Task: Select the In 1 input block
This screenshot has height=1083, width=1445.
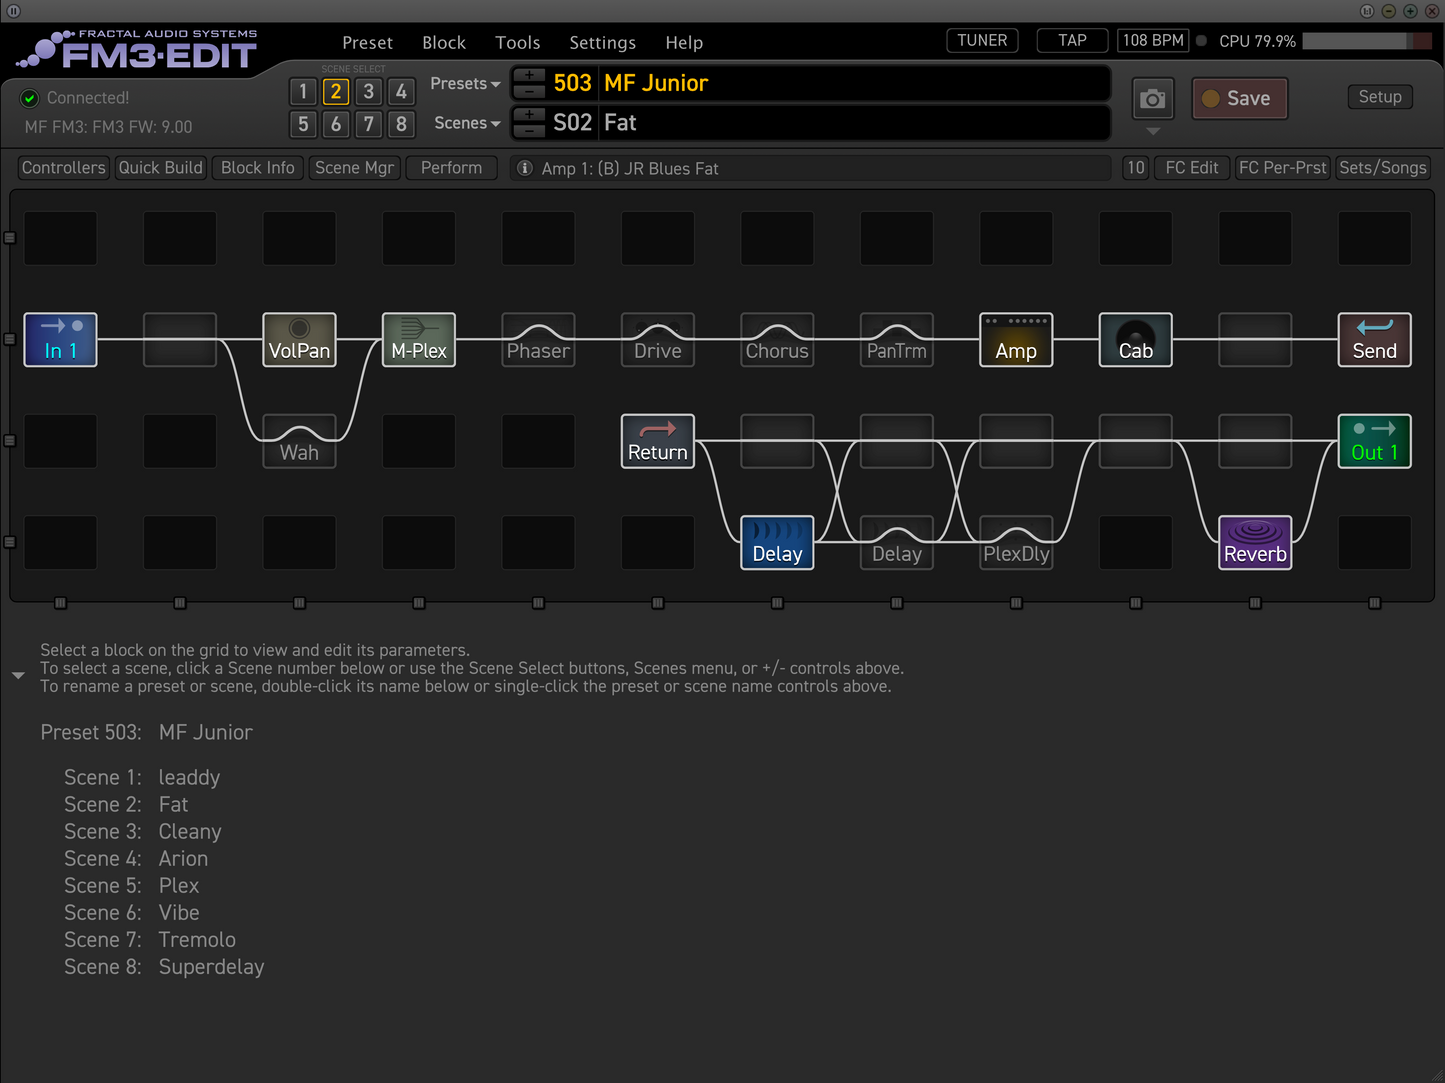Action: tap(60, 340)
